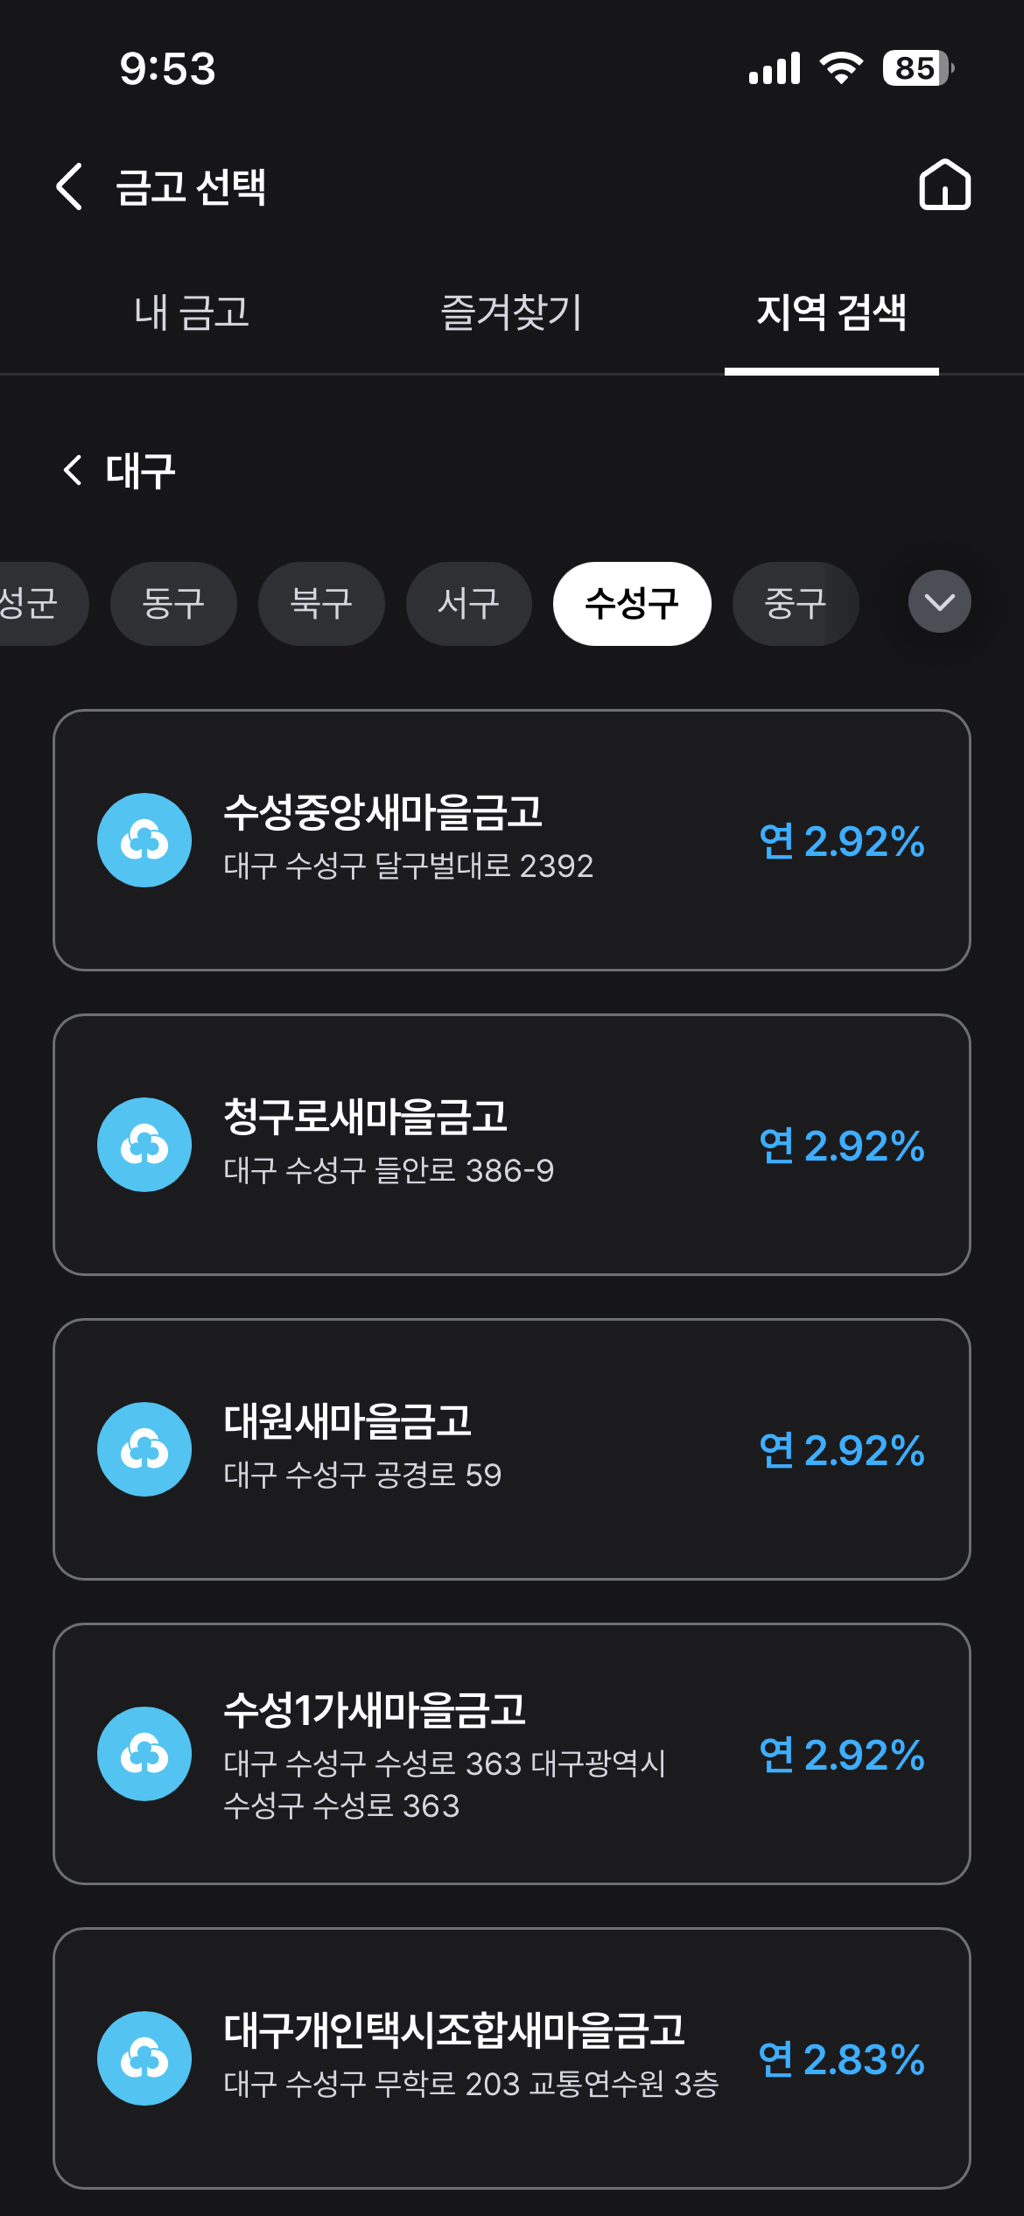
Task: Tap the 대구개인택시조합새마을금고 logo icon
Action: coord(144,2058)
